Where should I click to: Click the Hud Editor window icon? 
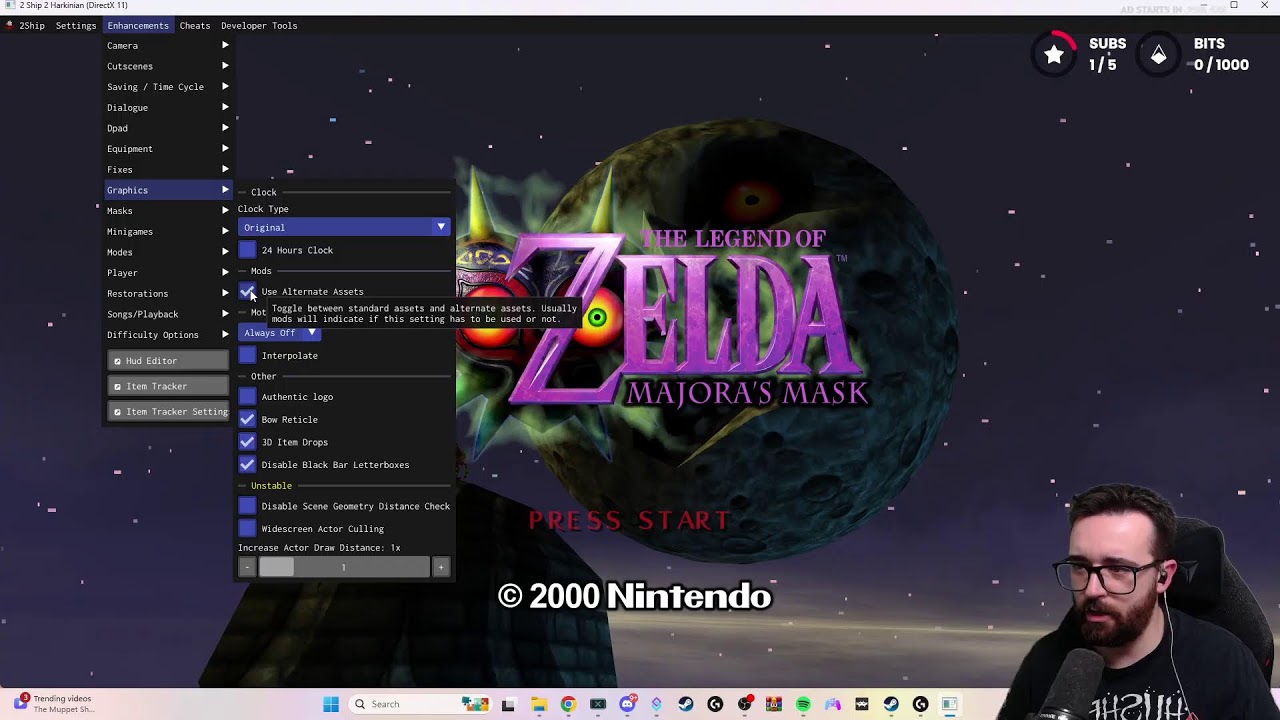[117, 361]
